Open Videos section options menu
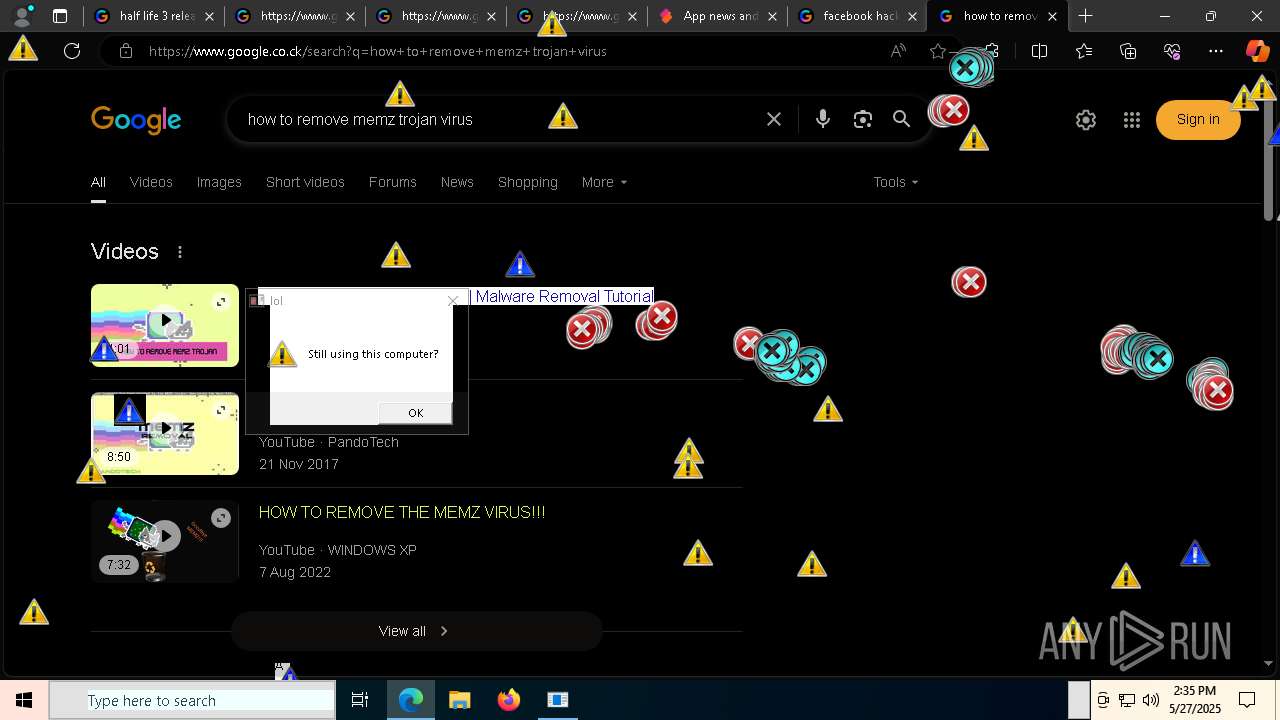The height and width of the screenshot is (720, 1280). [180, 252]
